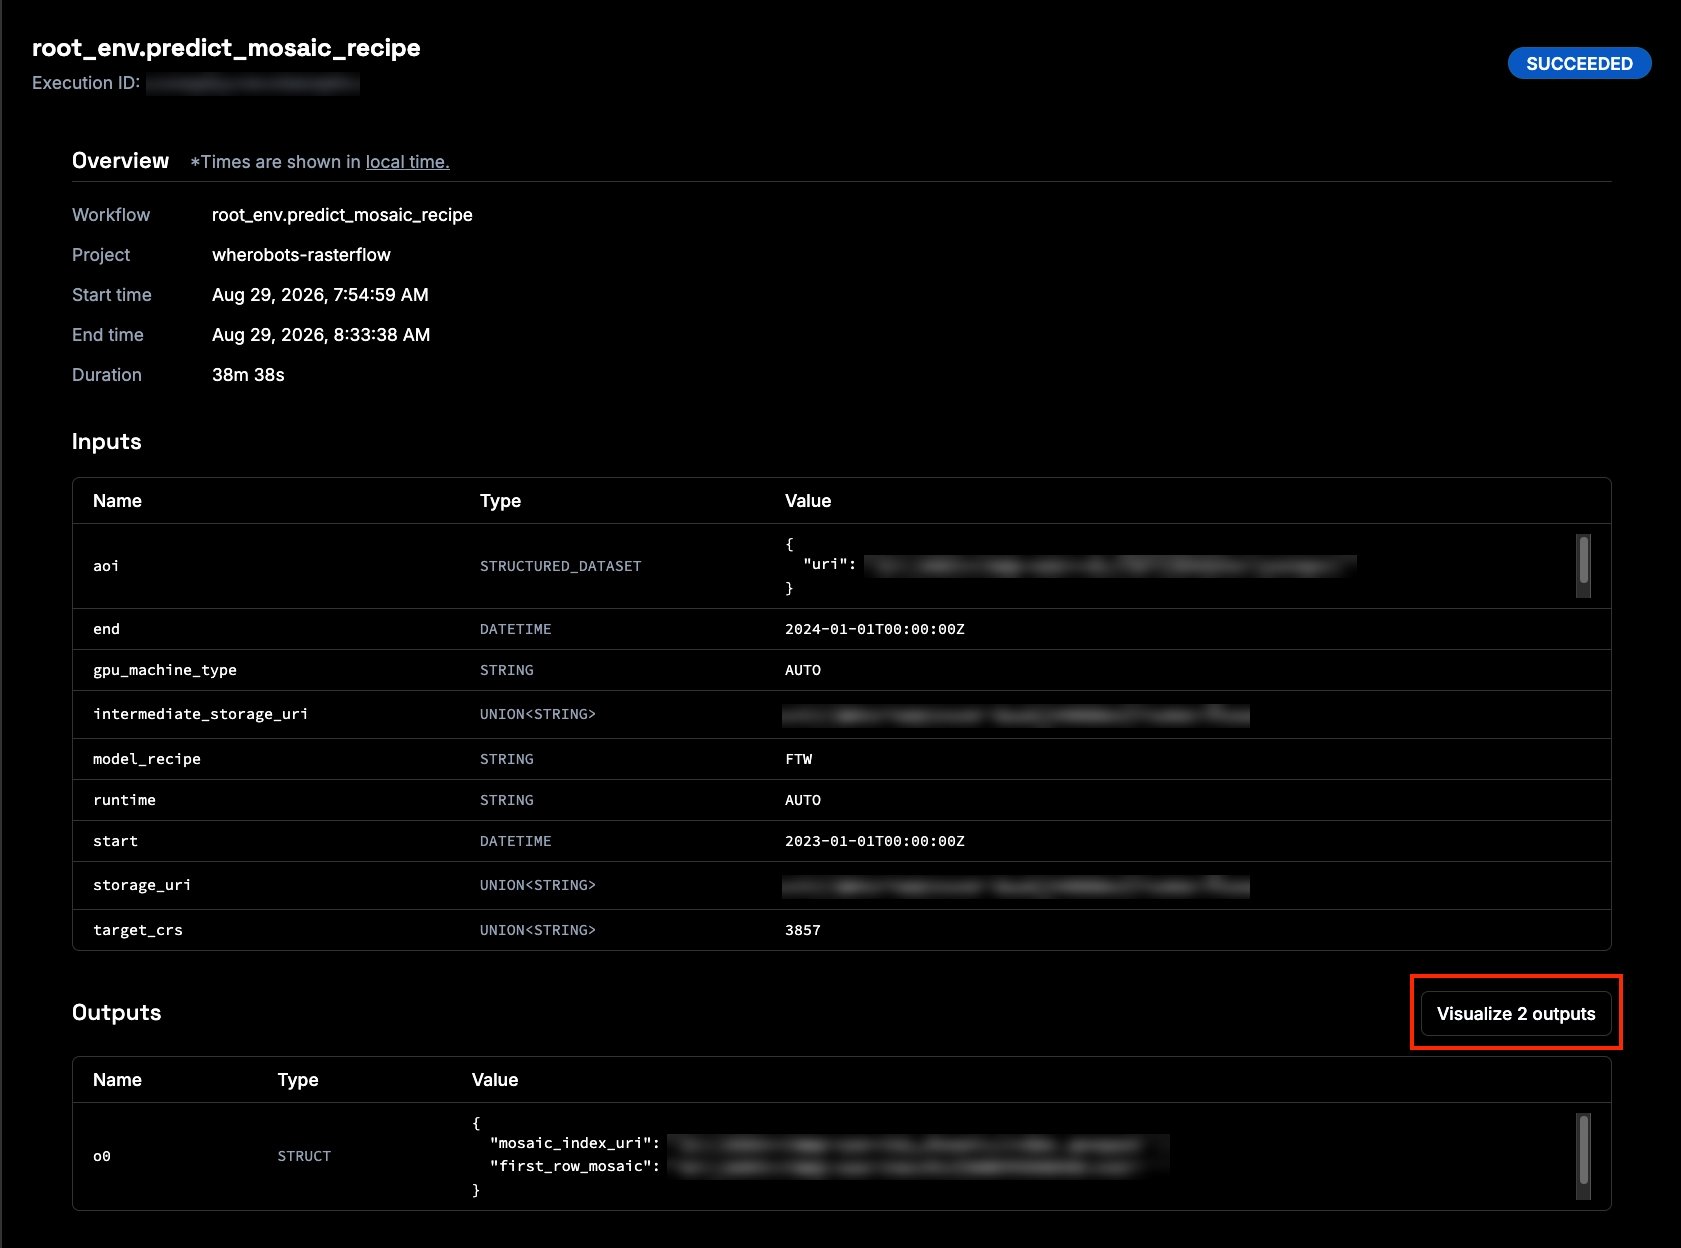Click the SUCCEEDED status badge
The width and height of the screenshot is (1681, 1248).
click(x=1579, y=63)
